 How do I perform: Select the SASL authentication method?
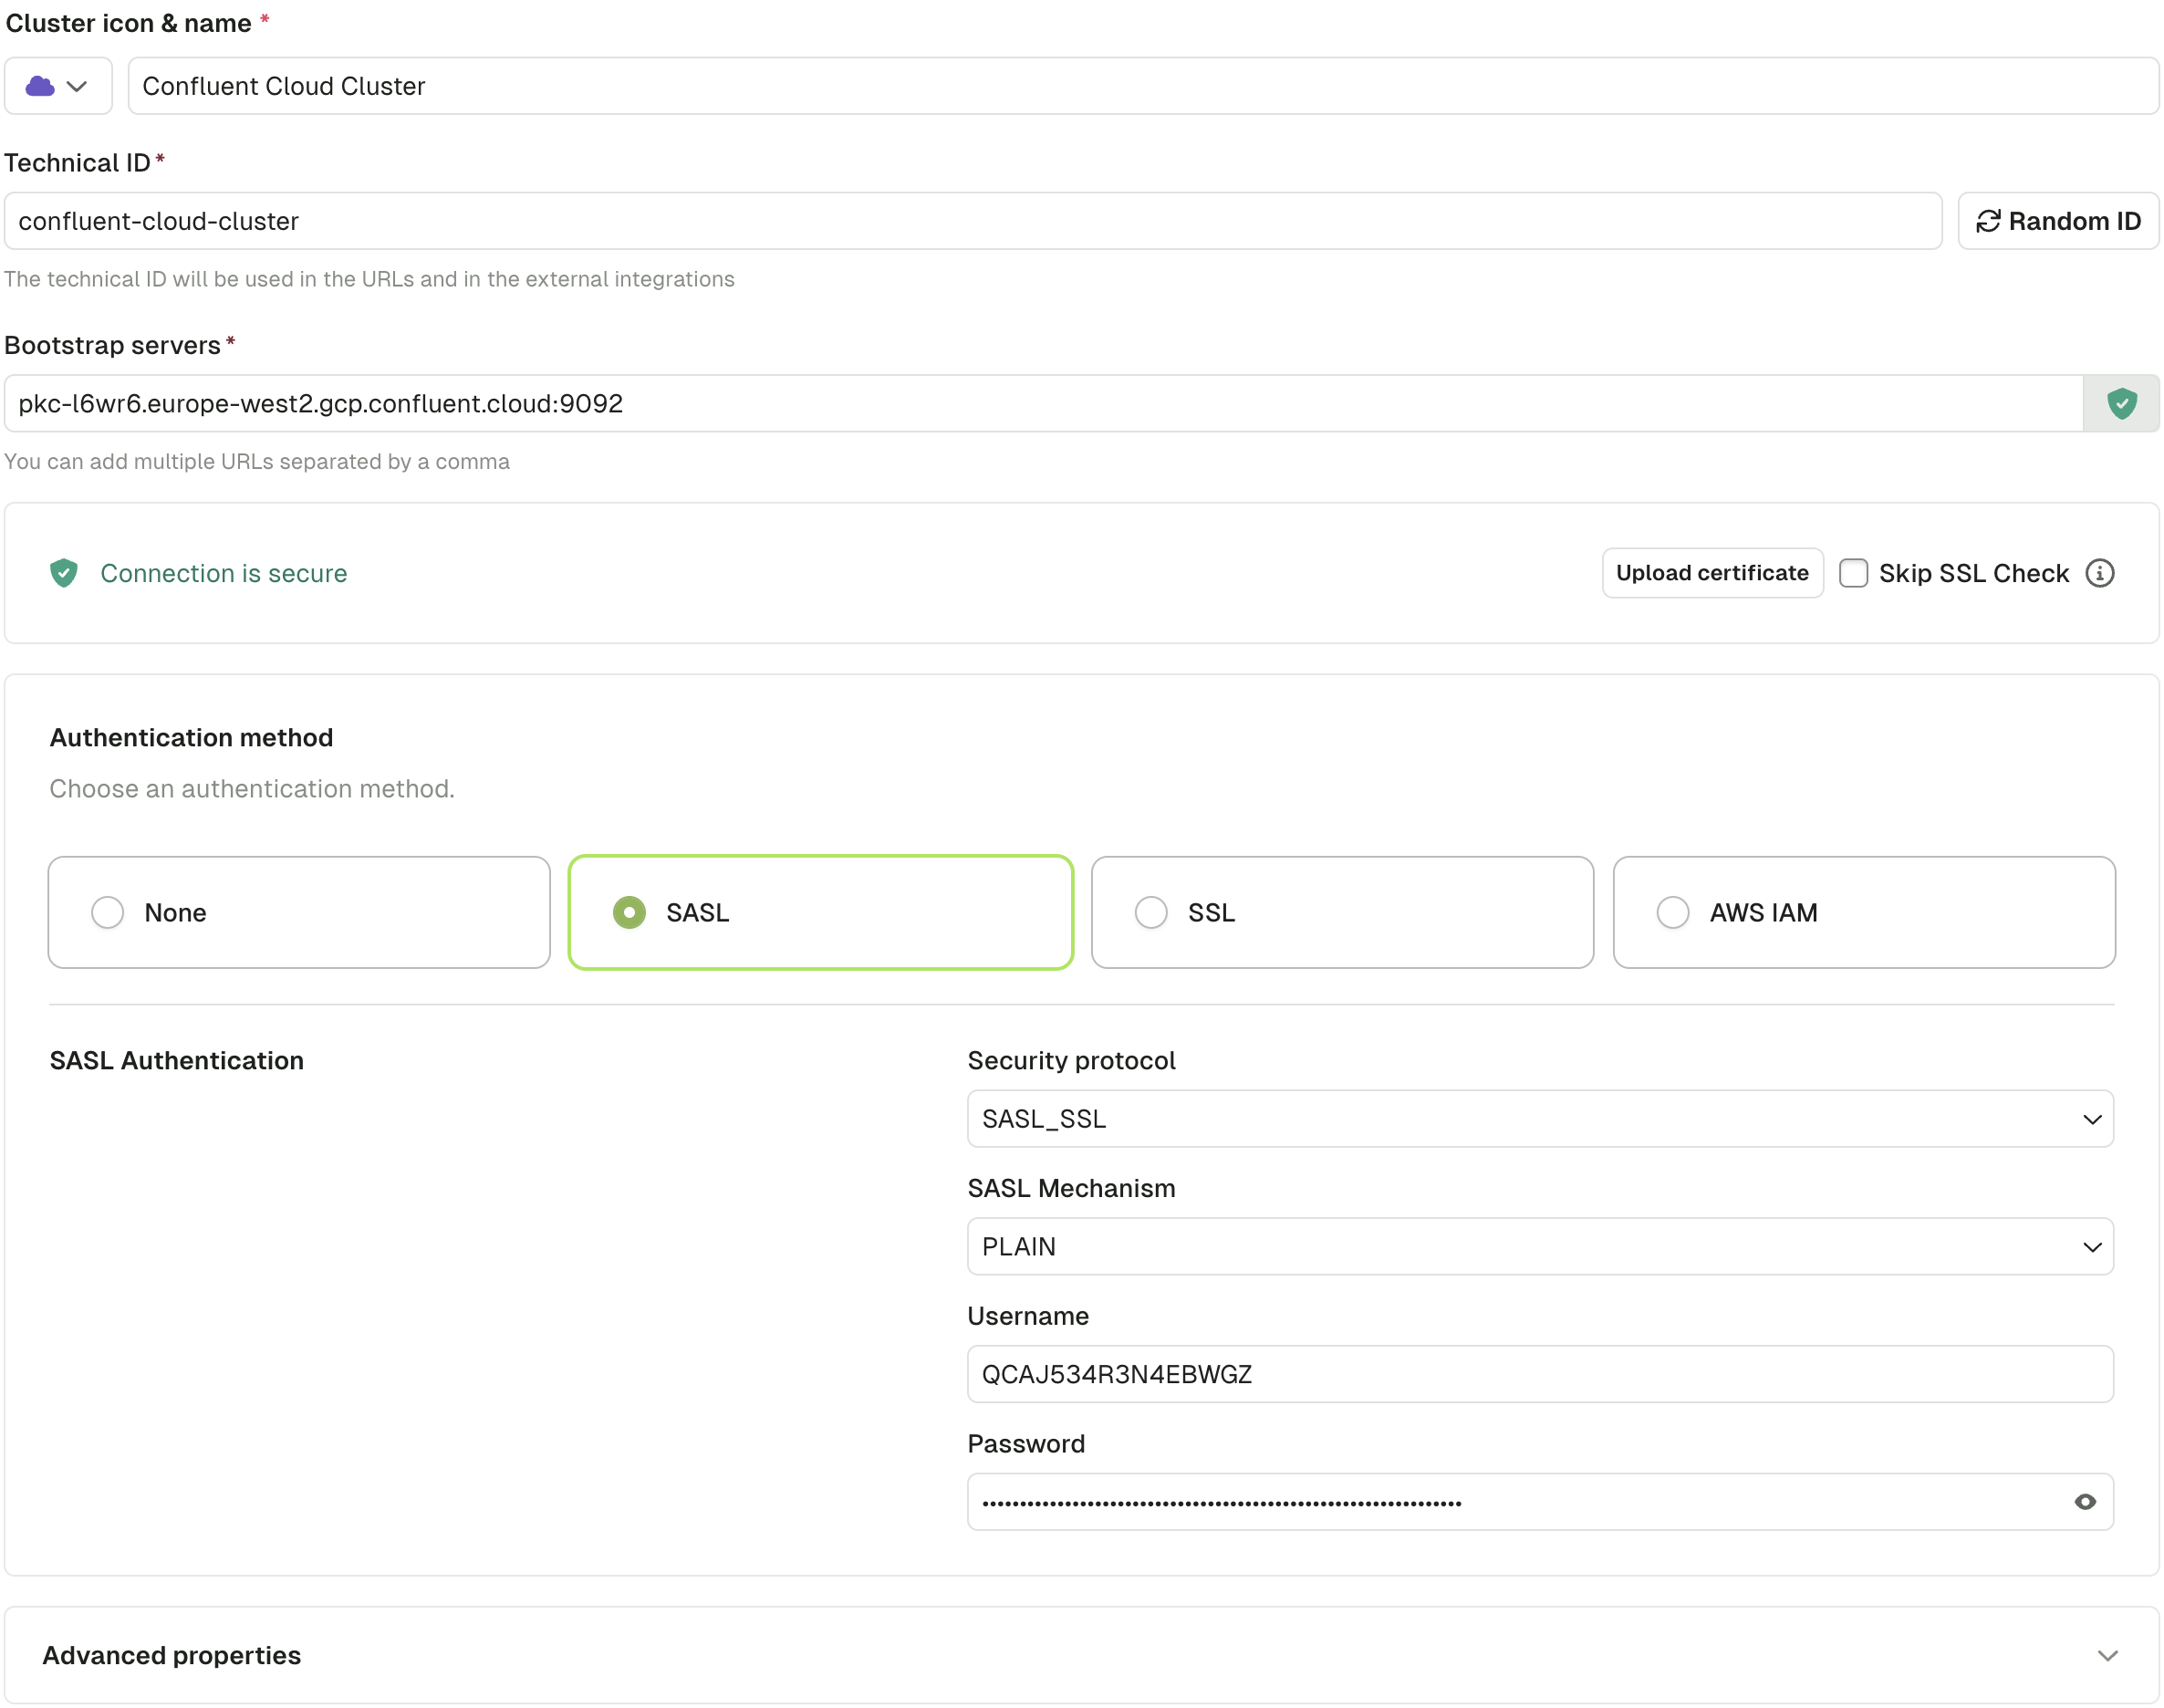[x=821, y=912]
